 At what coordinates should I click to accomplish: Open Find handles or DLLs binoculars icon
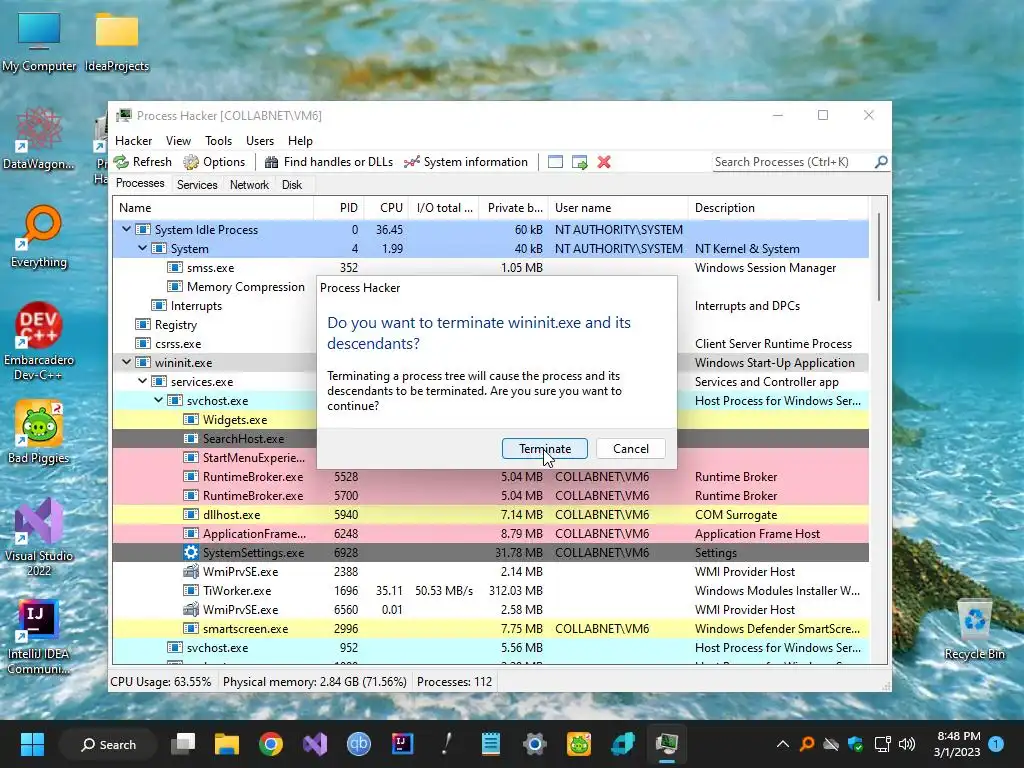tap(272, 162)
